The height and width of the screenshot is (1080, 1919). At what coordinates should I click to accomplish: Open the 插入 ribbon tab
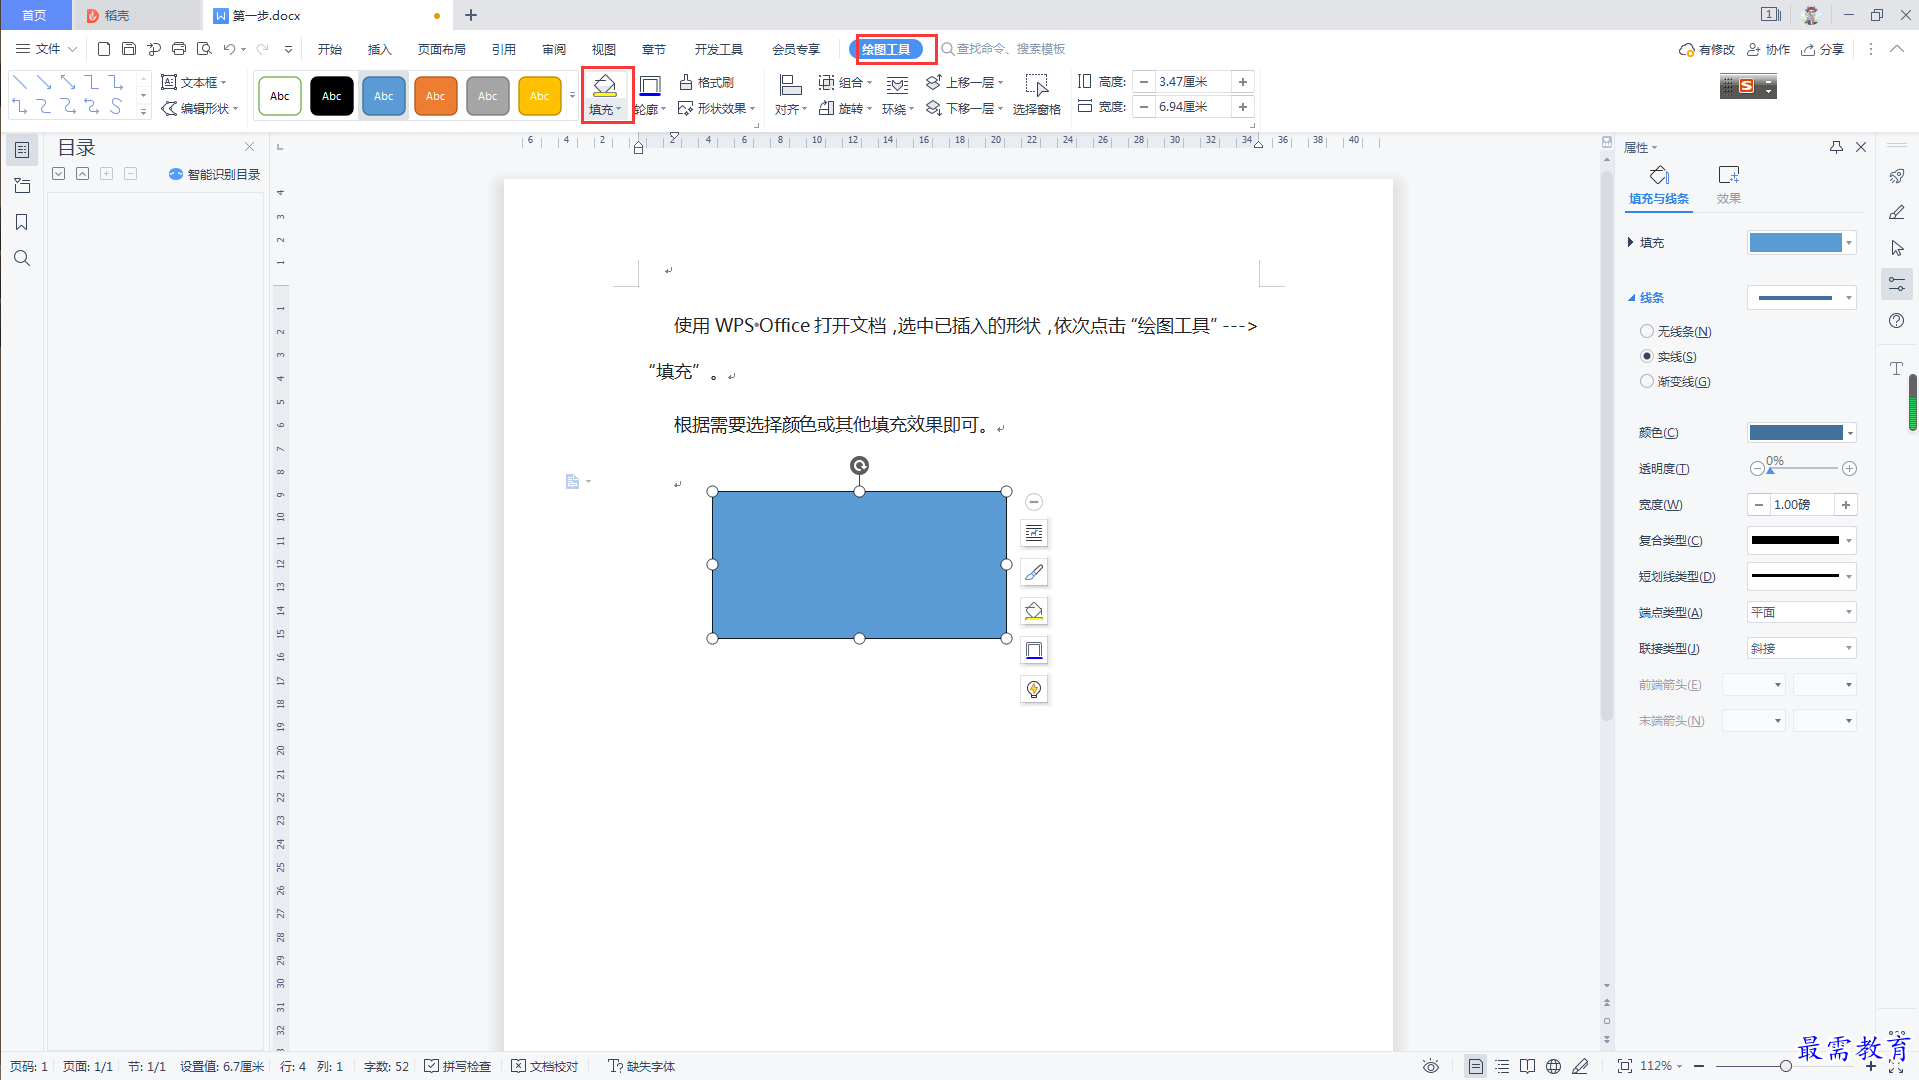click(x=380, y=49)
